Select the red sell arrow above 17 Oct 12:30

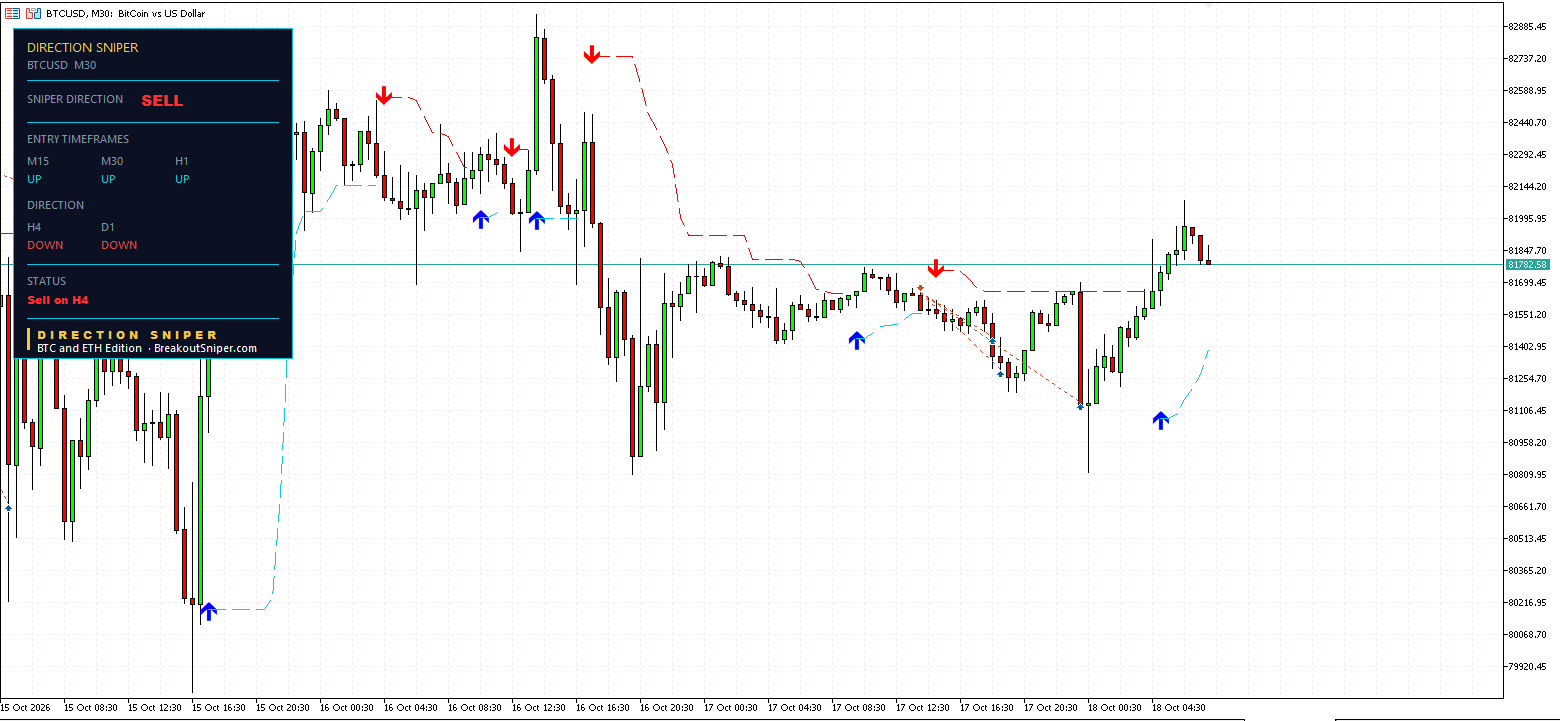coord(935,268)
